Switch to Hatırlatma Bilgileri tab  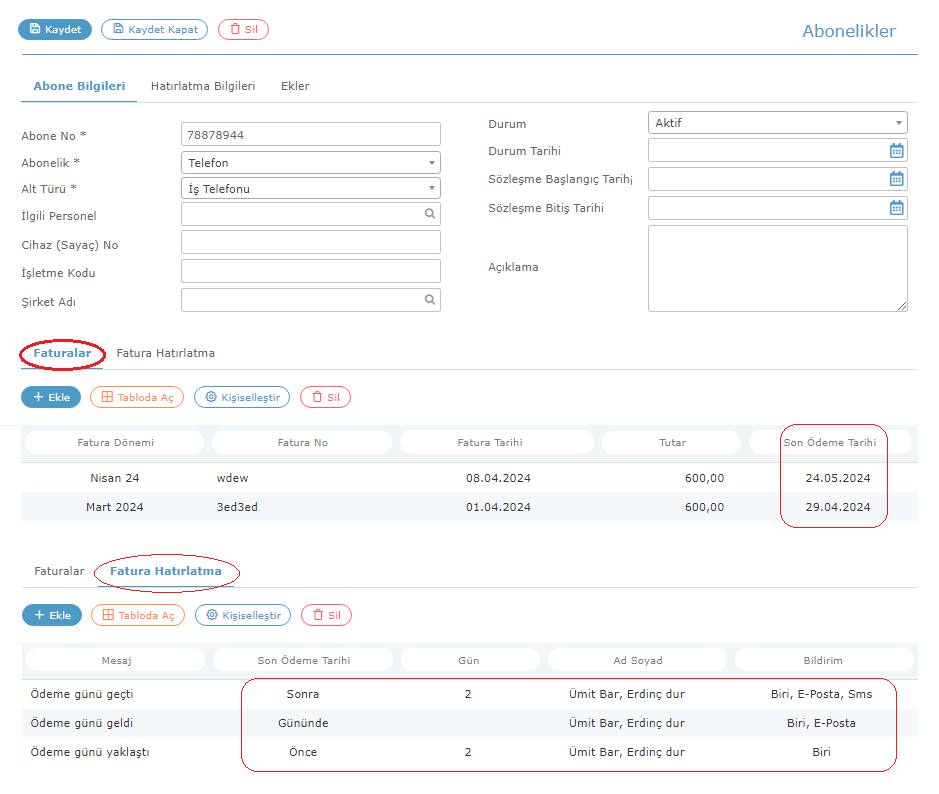(x=203, y=86)
